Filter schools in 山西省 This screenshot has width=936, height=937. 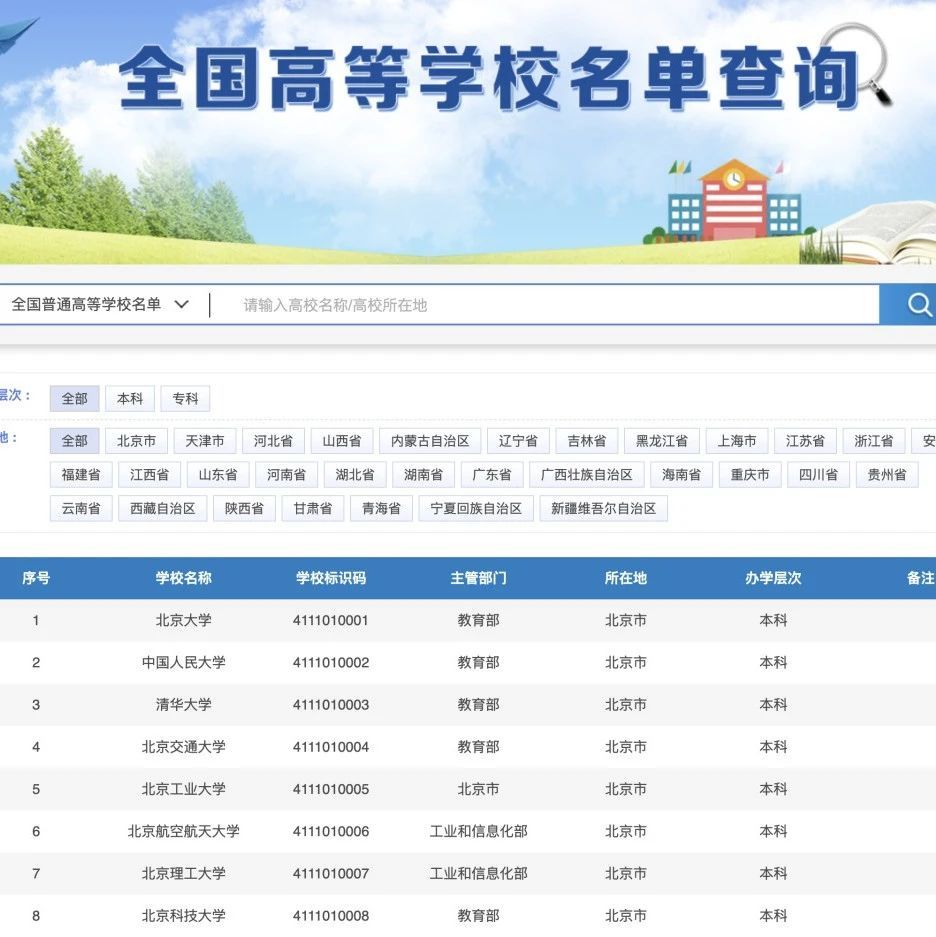click(342, 441)
